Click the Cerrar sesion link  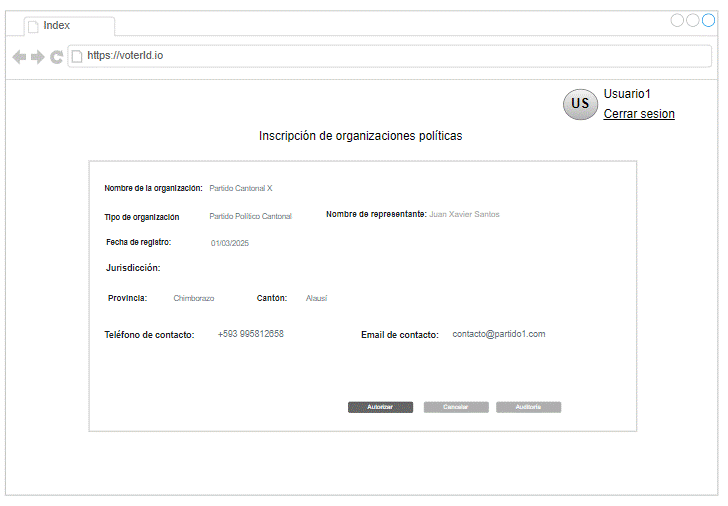639,114
